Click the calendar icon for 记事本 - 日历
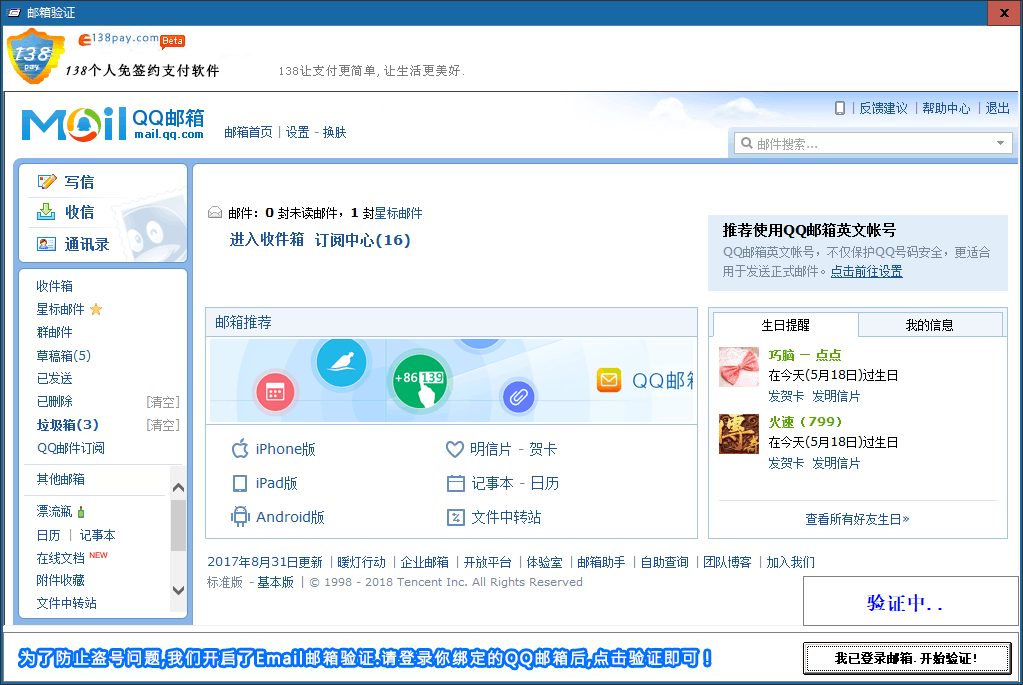The height and width of the screenshot is (685, 1023). pyautogui.click(x=455, y=483)
